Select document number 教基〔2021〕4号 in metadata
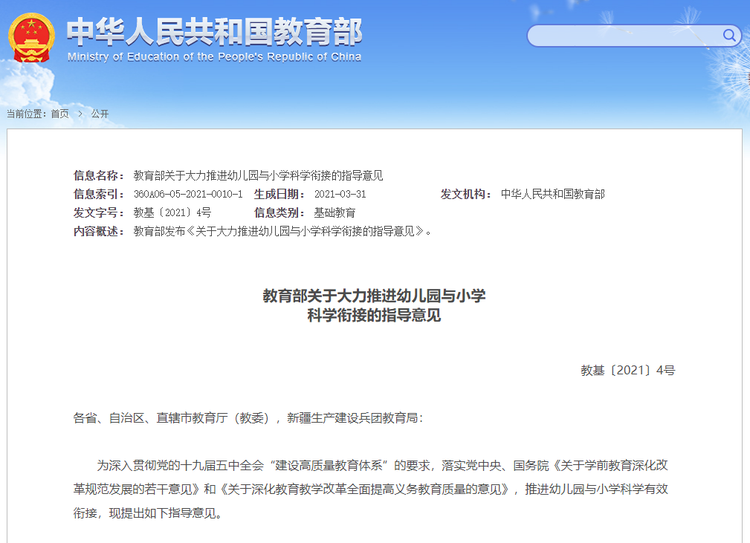This screenshot has height=543, width=750. pyautogui.click(x=172, y=213)
